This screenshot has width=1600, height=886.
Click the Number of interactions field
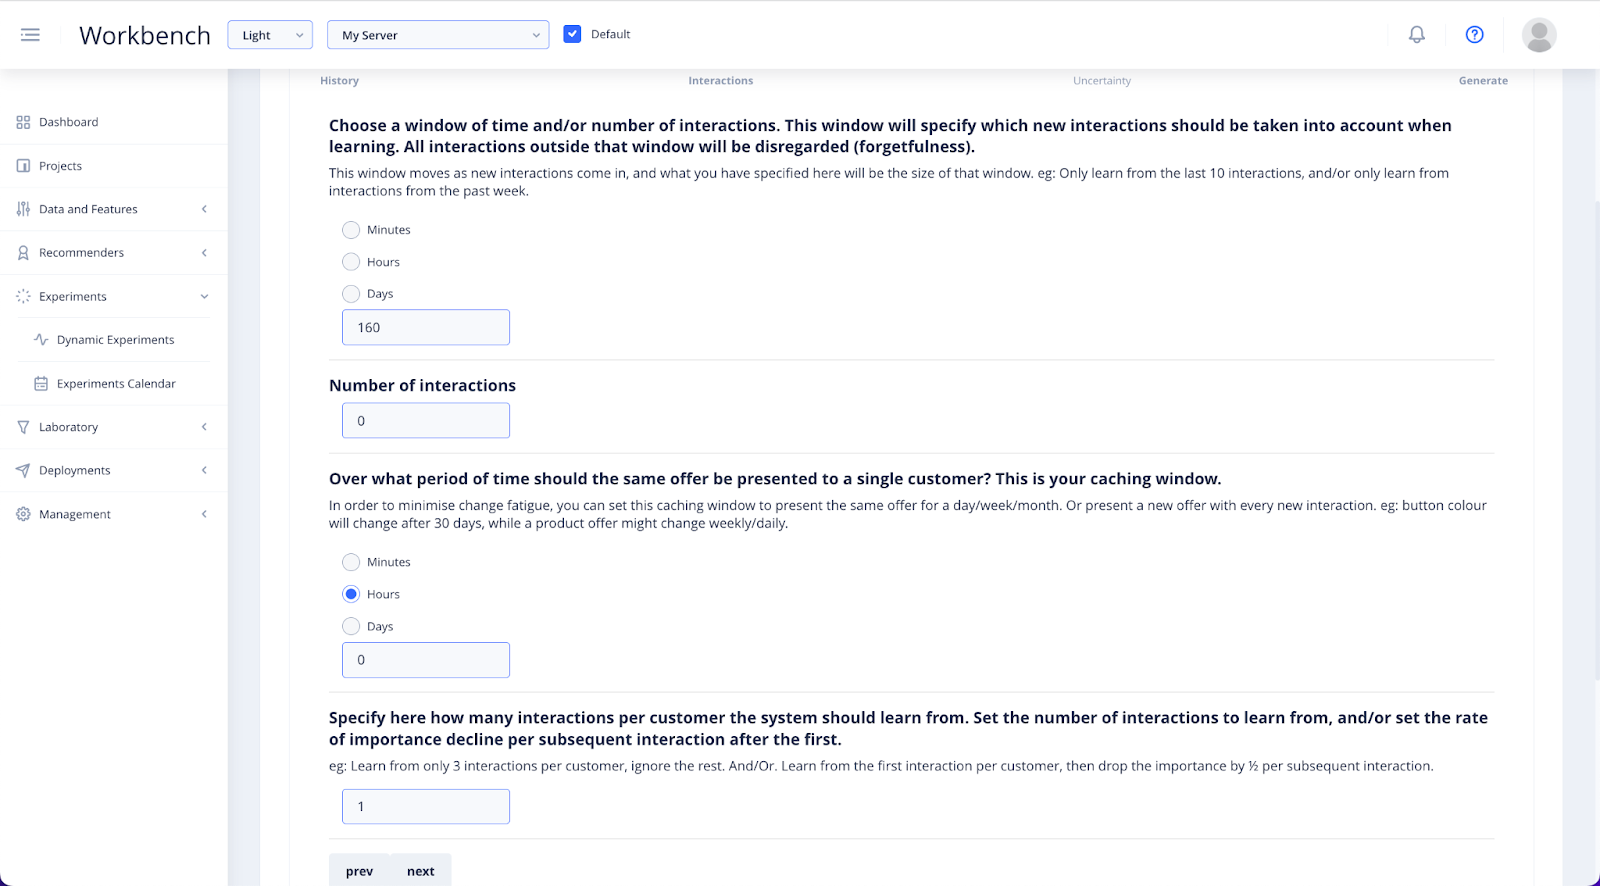[426, 421]
